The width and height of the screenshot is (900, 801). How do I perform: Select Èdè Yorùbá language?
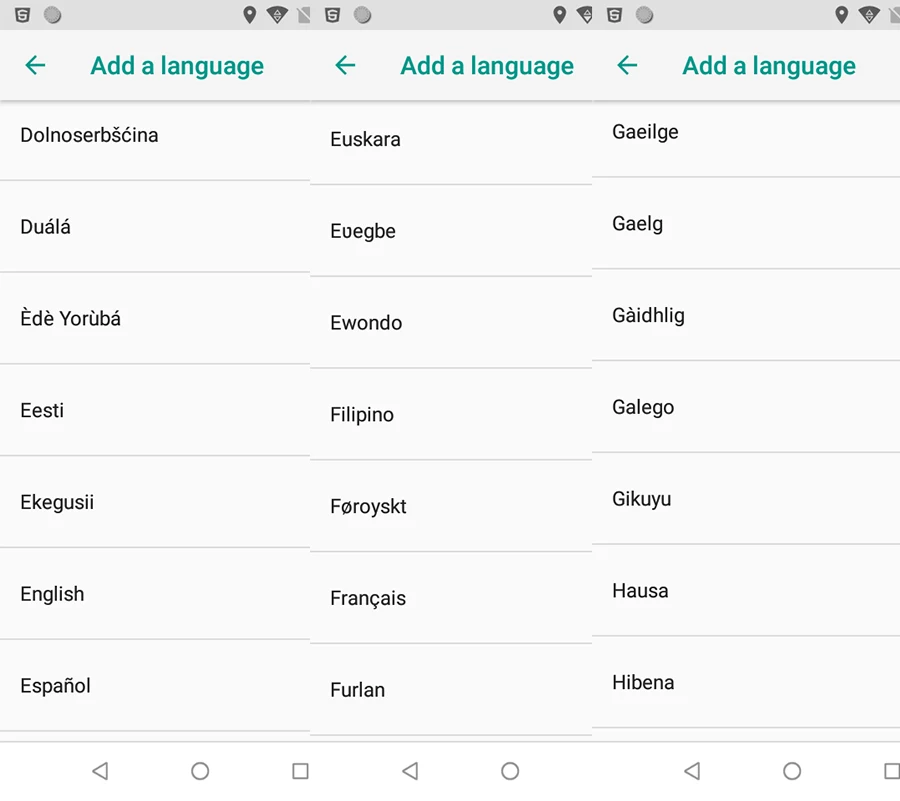(x=155, y=318)
